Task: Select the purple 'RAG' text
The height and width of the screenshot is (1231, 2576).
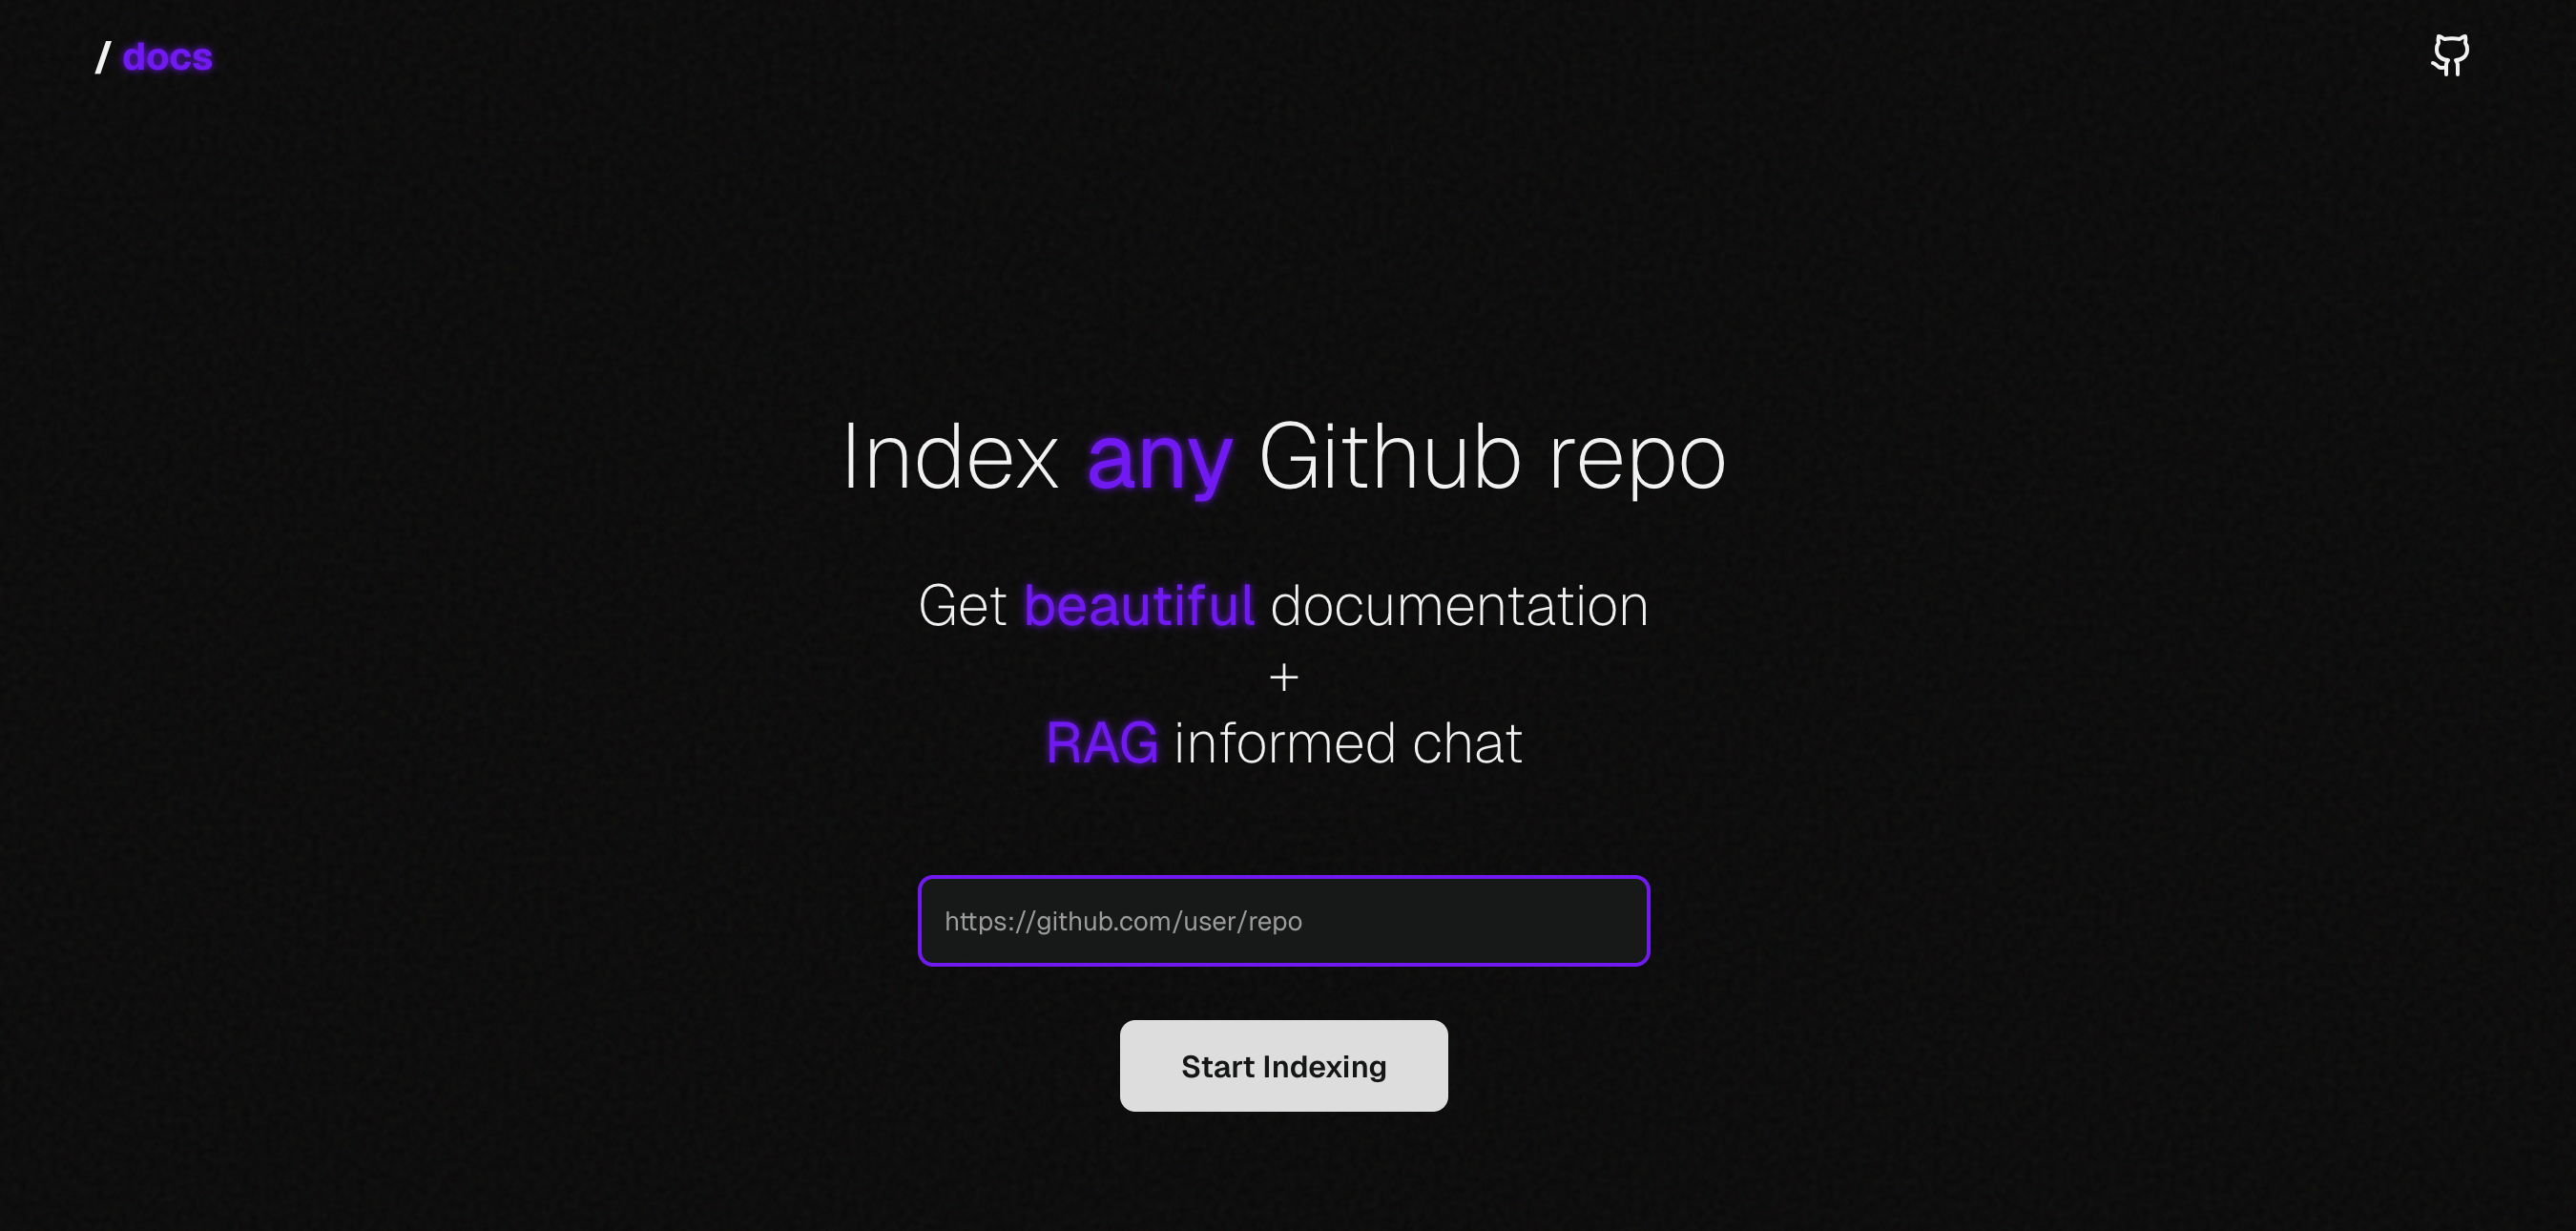Action: pyautogui.click(x=1101, y=743)
